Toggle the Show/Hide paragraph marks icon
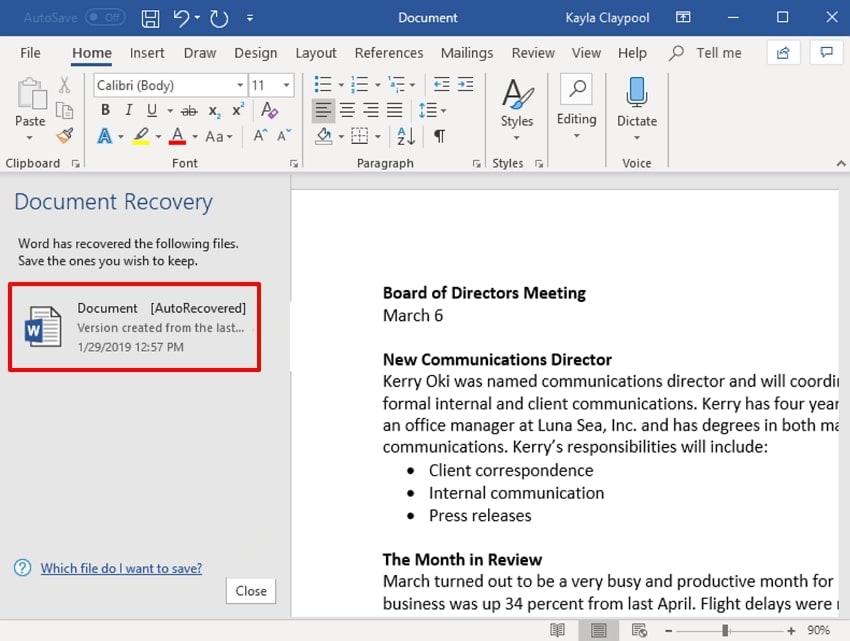850x641 pixels. pos(437,136)
